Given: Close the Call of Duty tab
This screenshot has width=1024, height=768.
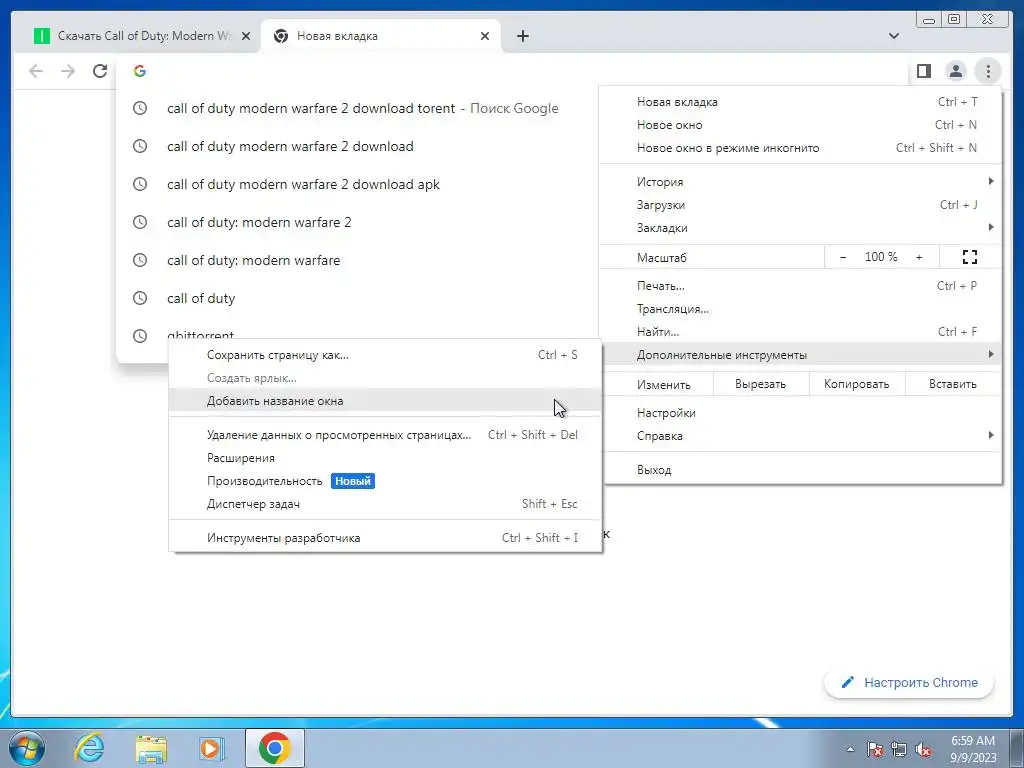Looking at the screenshot, I should click(x=246, y=36).
